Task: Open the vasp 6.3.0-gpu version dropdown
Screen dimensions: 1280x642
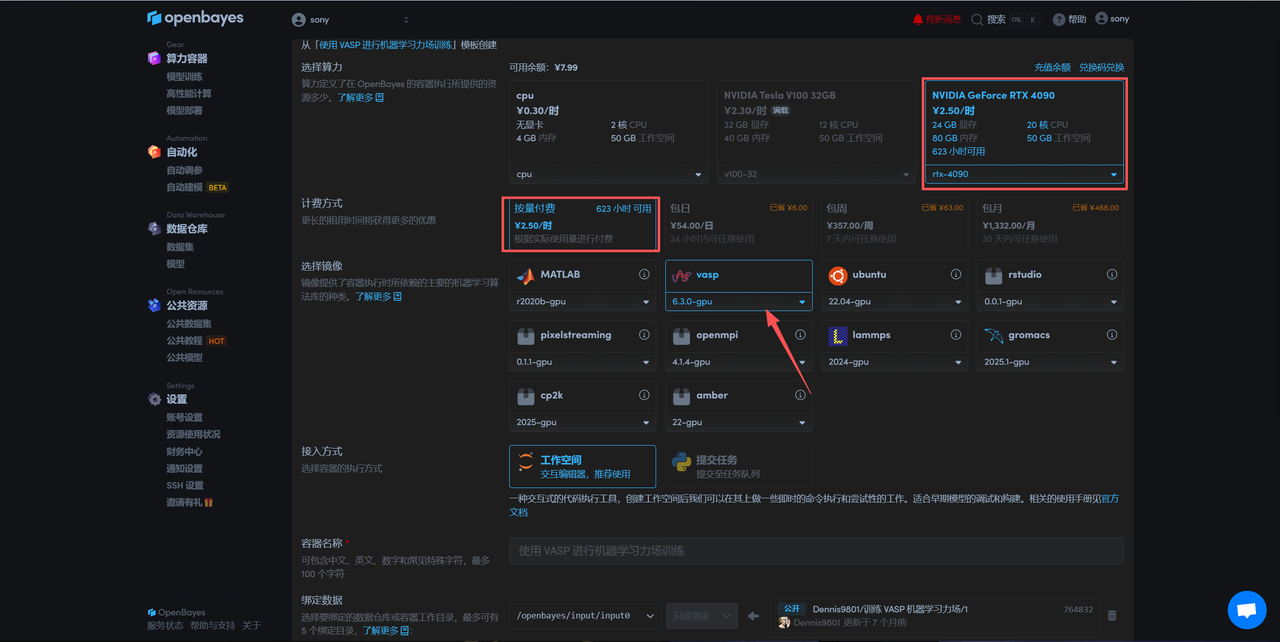Action: click(x=738, y=301)
